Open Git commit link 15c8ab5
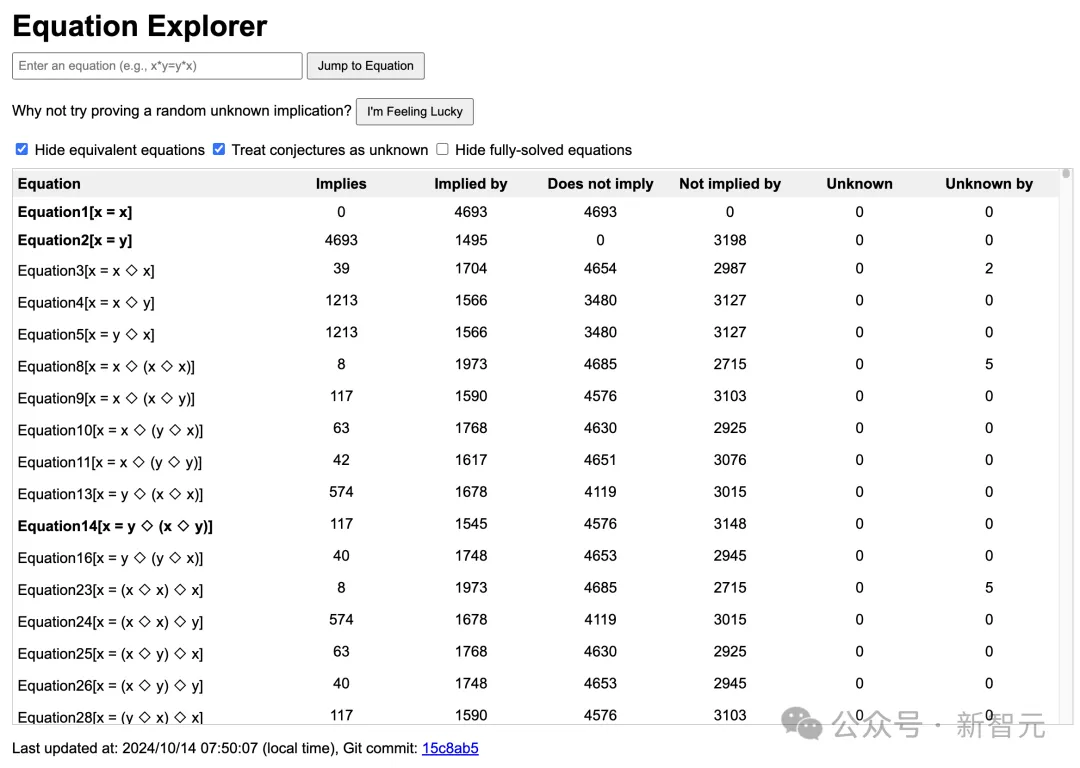Viewport: 1080px width, 768px height. click(450, 748)
